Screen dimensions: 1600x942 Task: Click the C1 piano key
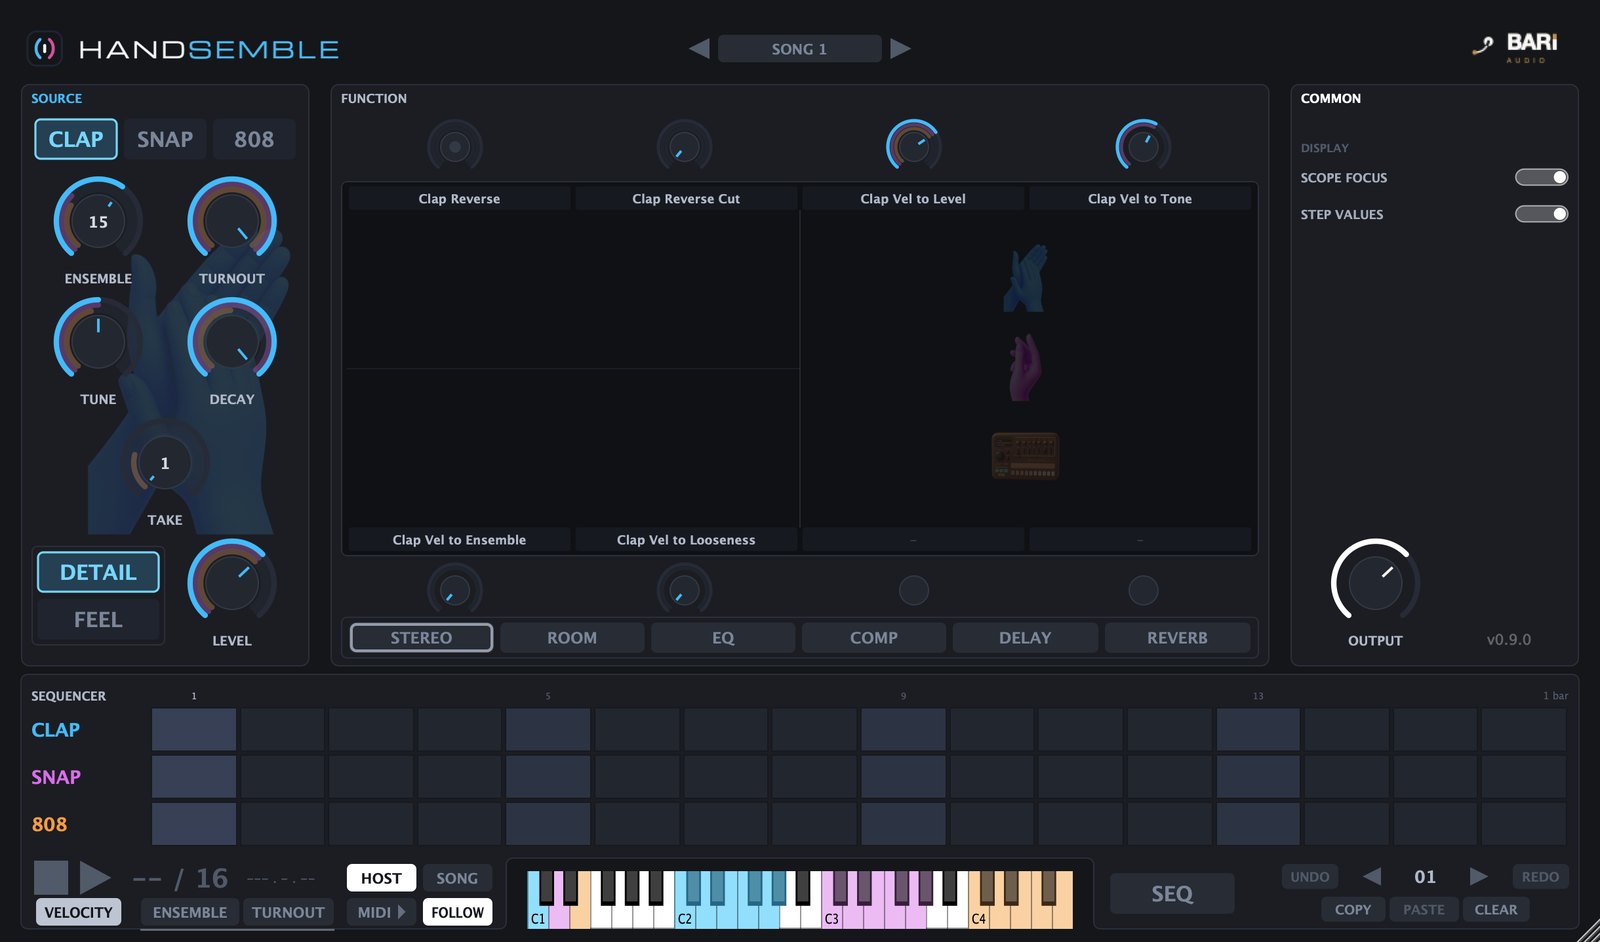pyautogui.click(x=537, y=918)
